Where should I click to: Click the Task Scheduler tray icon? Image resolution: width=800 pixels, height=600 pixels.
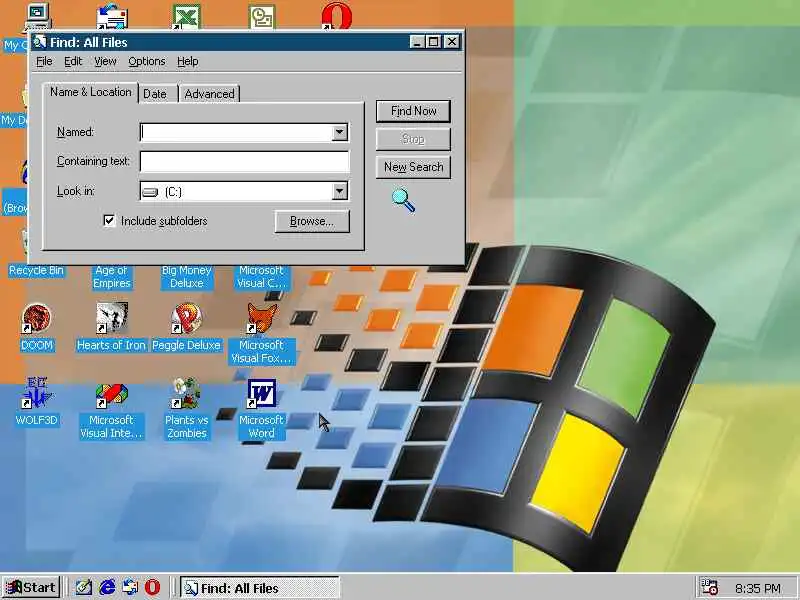(709, 587)
